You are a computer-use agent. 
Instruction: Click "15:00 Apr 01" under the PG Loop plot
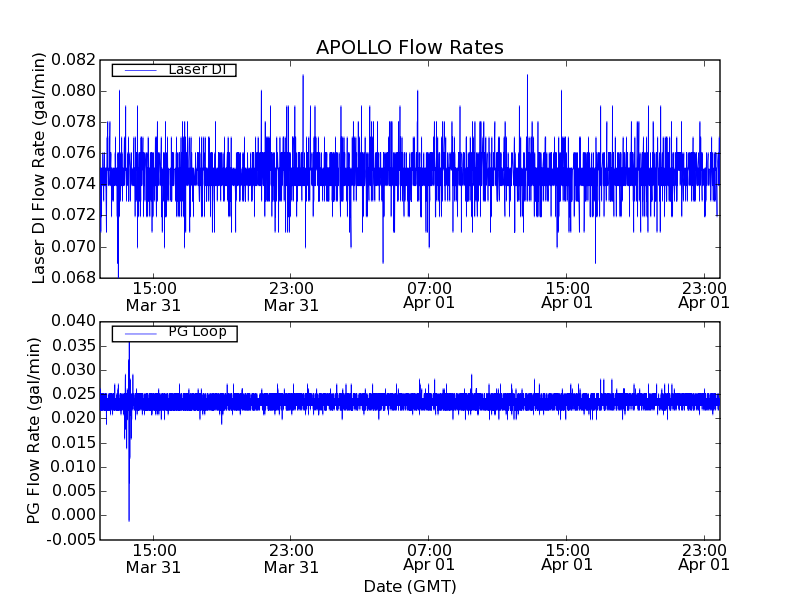(566, 558)
